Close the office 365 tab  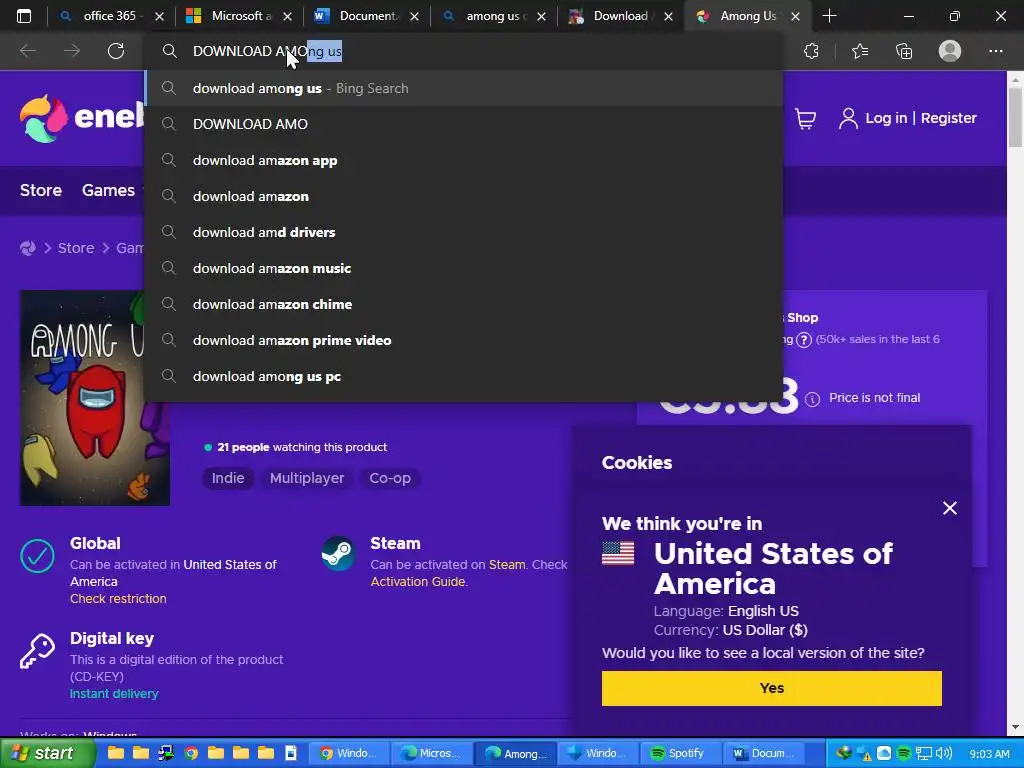click(159, 16)
